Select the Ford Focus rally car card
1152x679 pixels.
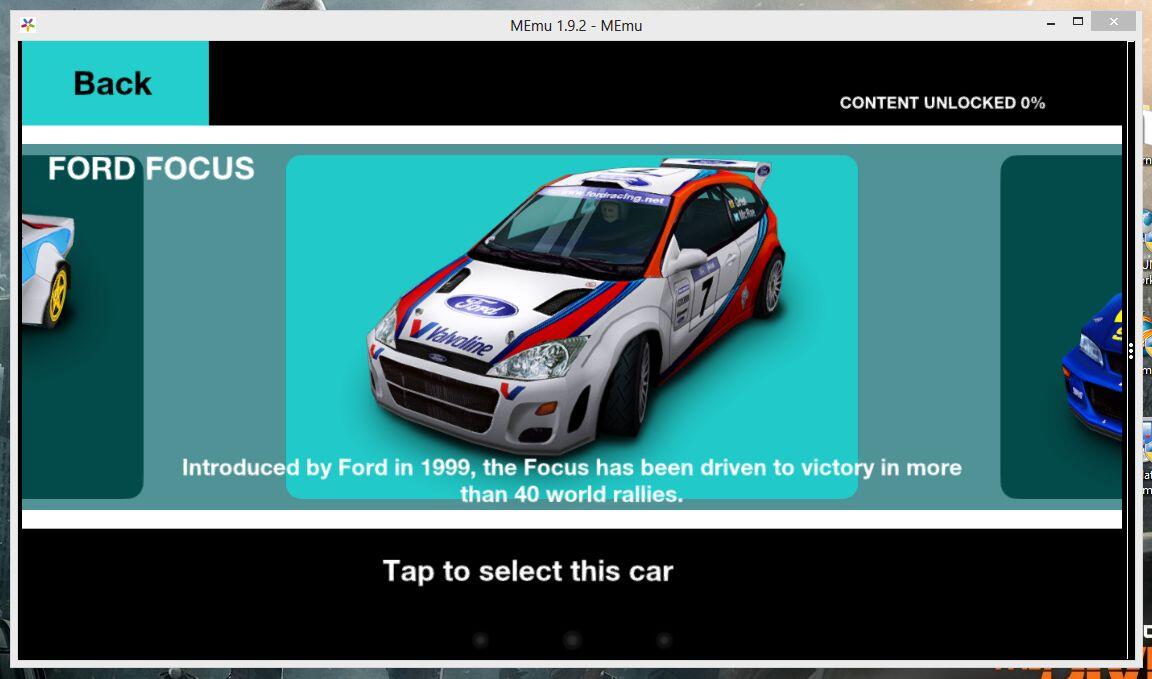[x=572, y=327]
